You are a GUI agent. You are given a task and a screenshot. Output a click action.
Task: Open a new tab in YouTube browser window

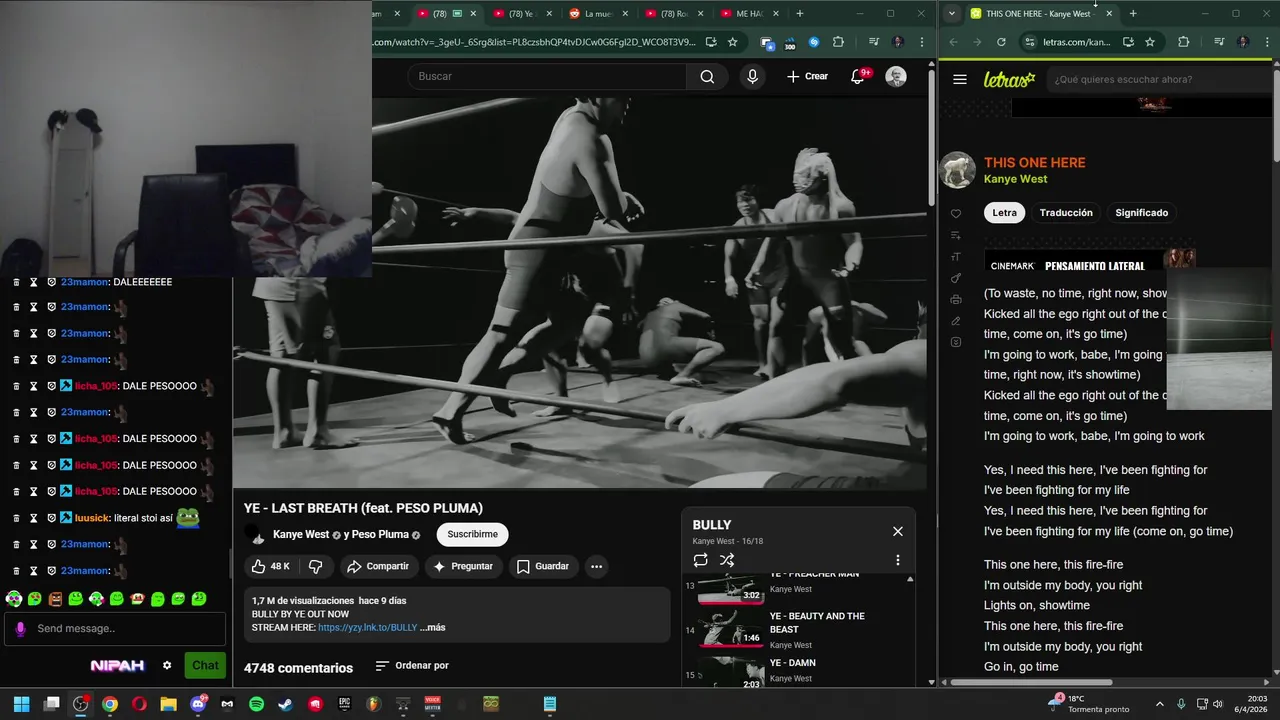[800, 14]
